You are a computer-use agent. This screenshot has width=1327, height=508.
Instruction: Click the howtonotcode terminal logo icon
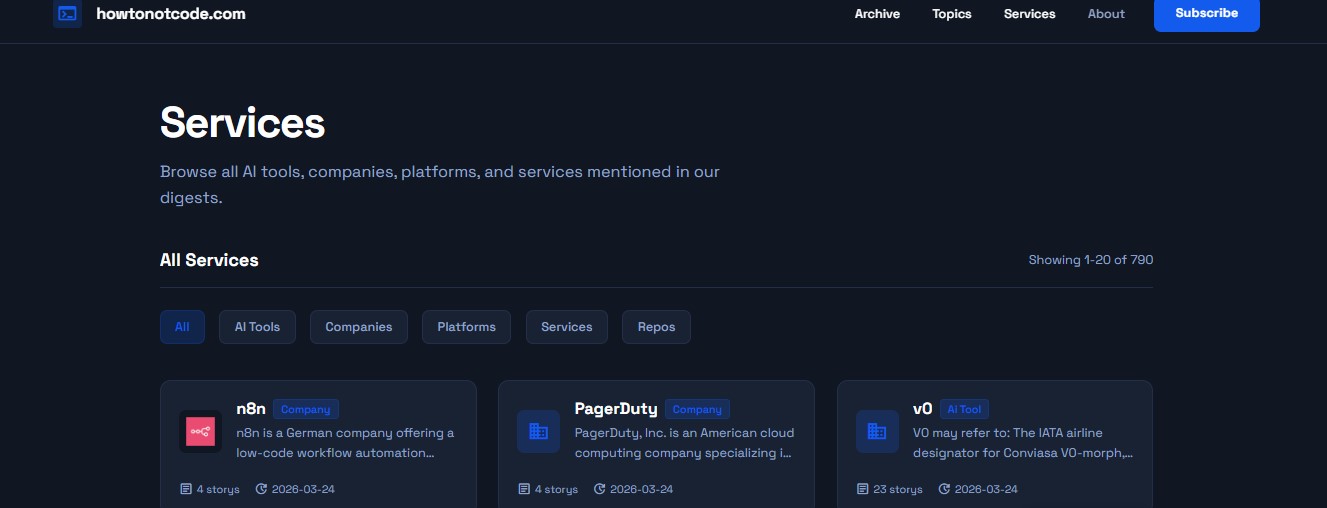tap(68, 14)
